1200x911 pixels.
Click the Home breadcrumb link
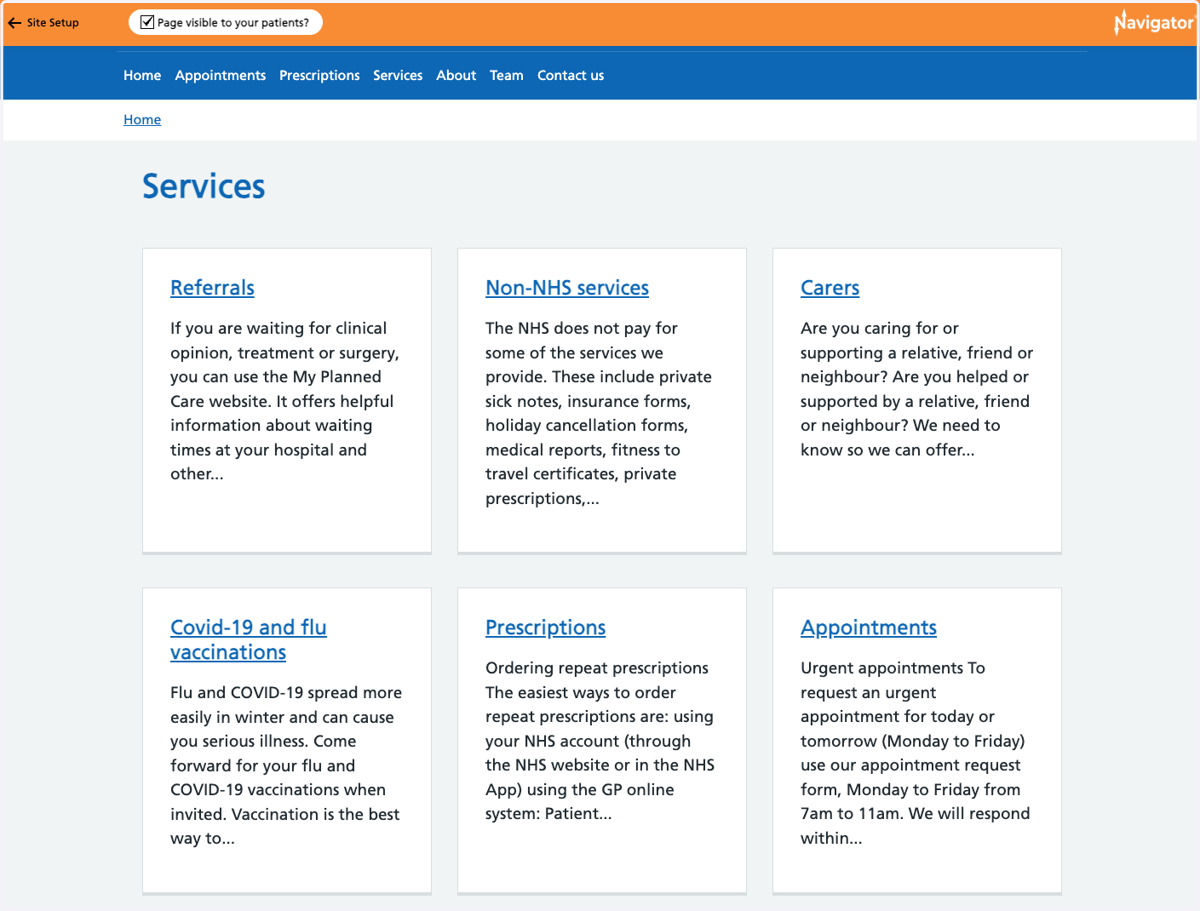pos(142,119)
